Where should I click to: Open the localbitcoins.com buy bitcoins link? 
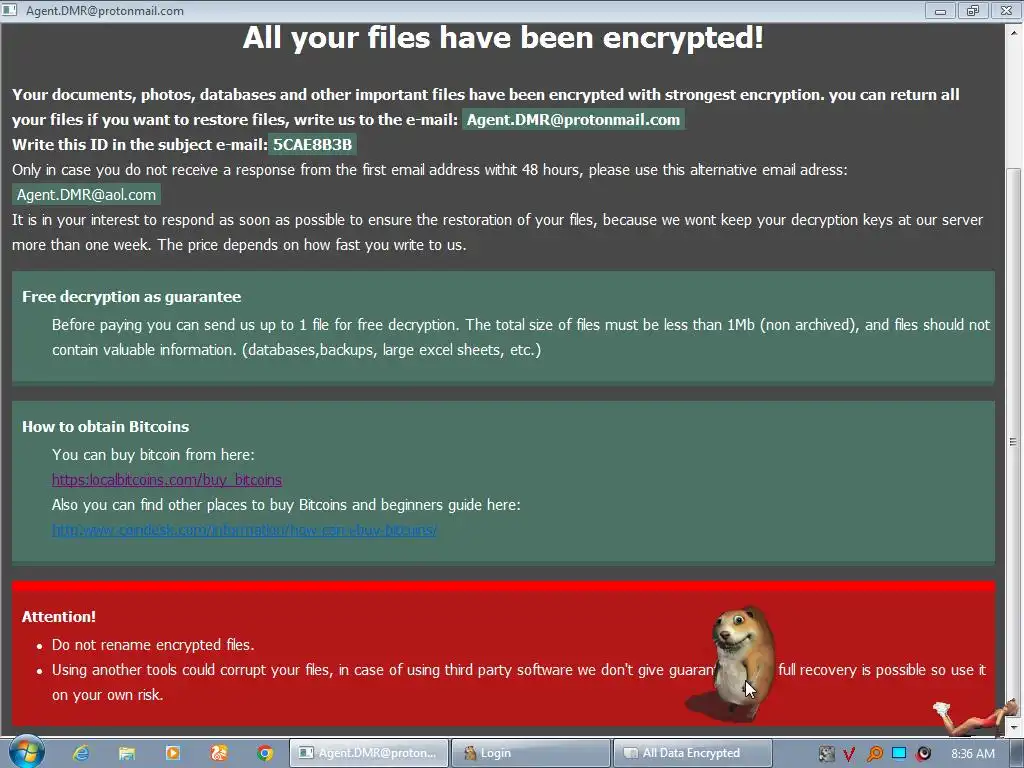pyautogui.click(x=167, y=480)
